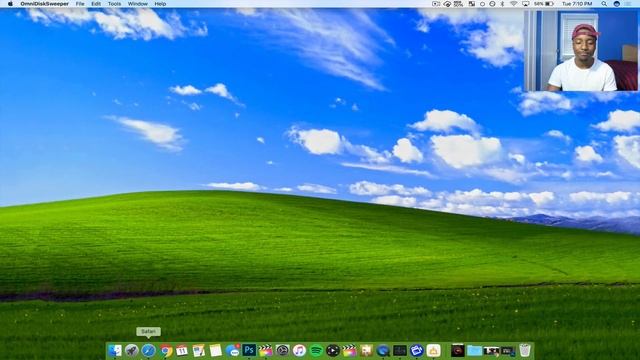This screenshot has width=640, height=360.
Task: Launch Launchpad rocket icon in Dock
Action: click(131, 350)
